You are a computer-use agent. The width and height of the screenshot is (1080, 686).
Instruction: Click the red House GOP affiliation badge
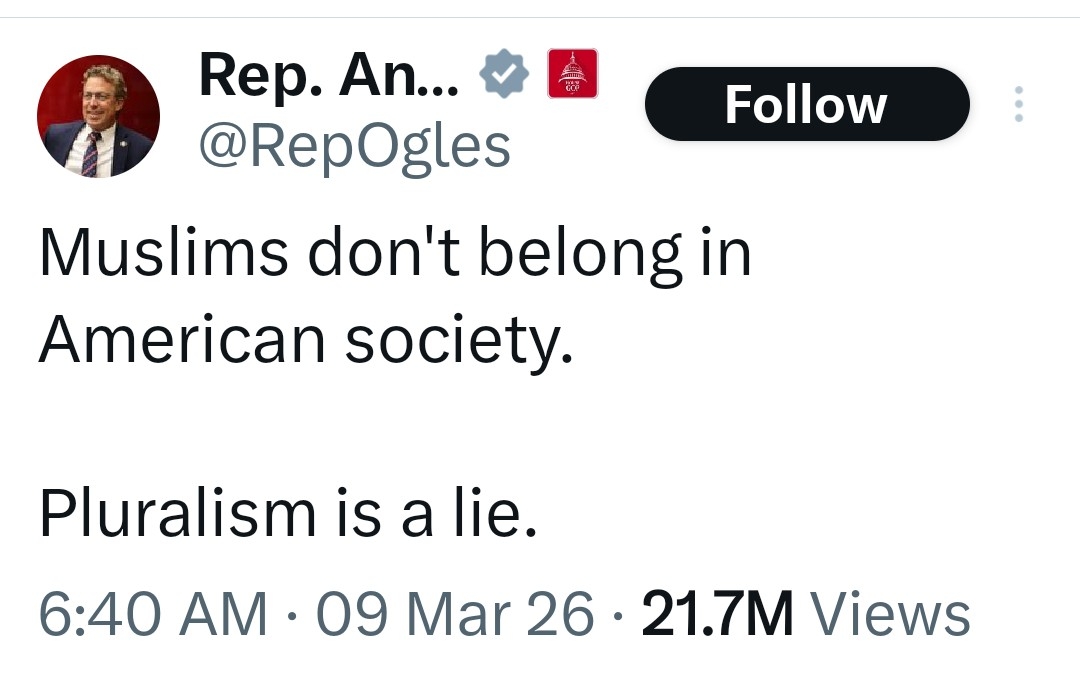click(572, 73)
